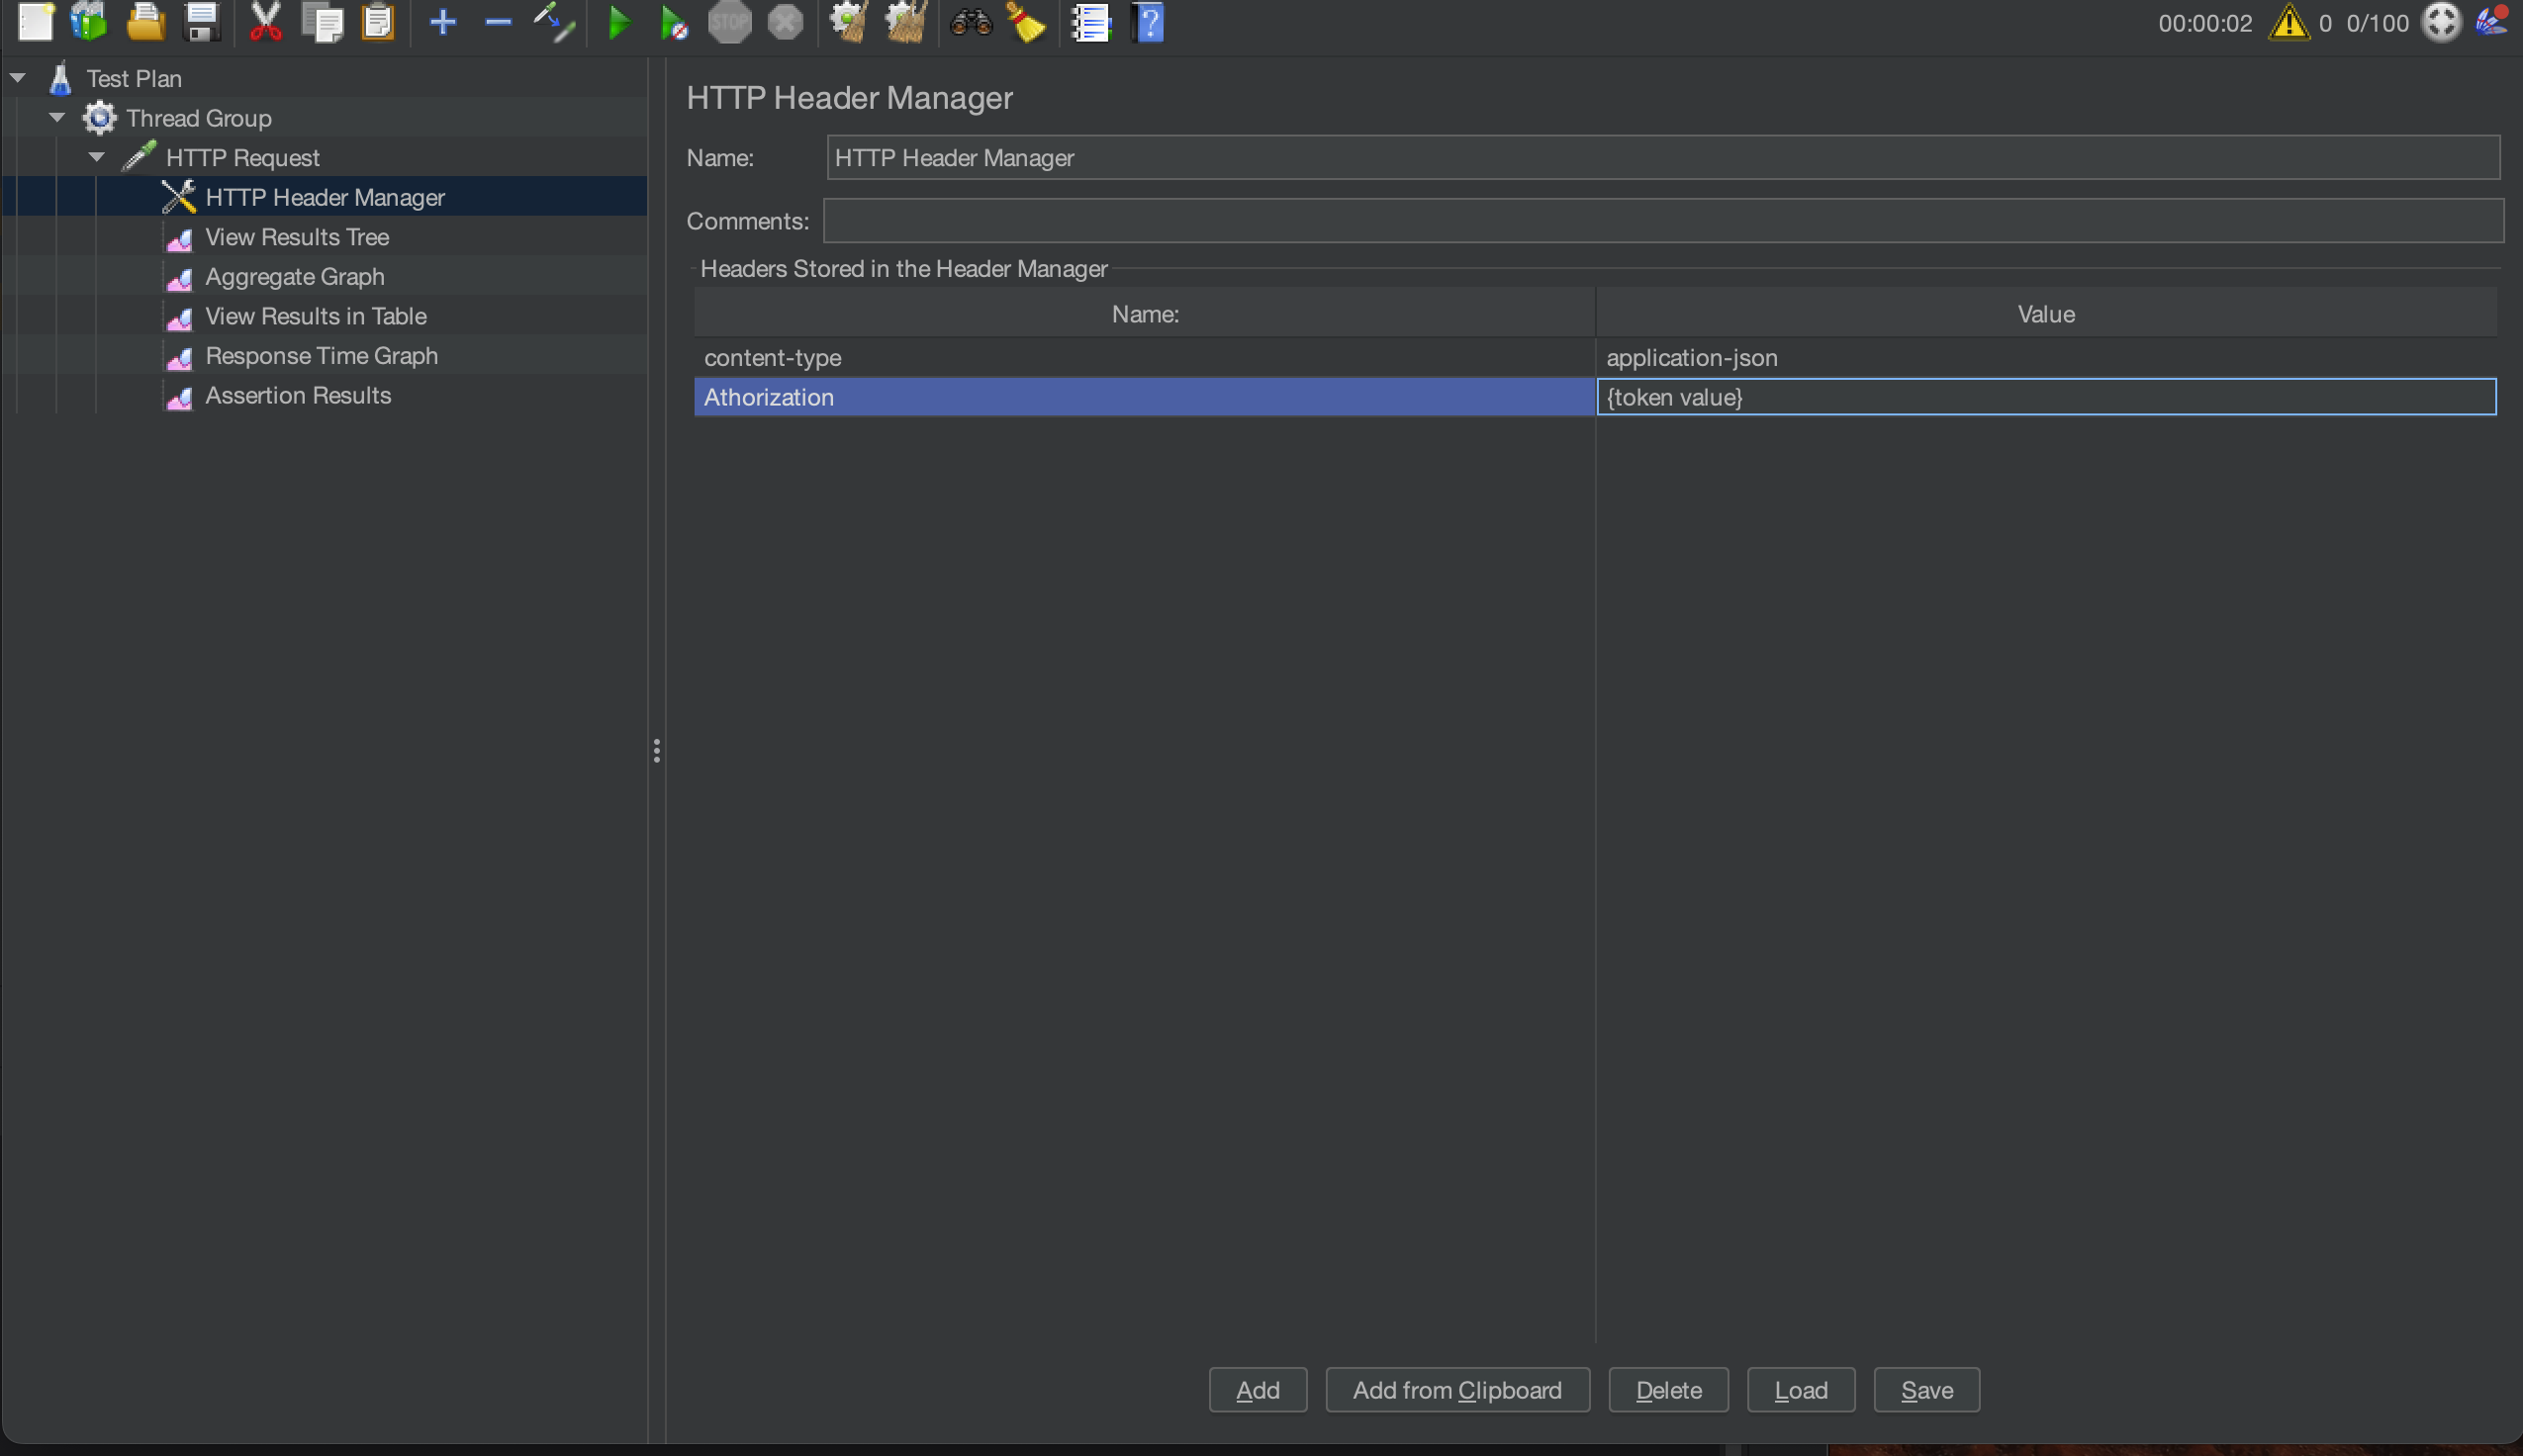This screenshot has height=1456, width=2523.
Task: Click the Comments input field
Action: click(x=1662, y=221)
